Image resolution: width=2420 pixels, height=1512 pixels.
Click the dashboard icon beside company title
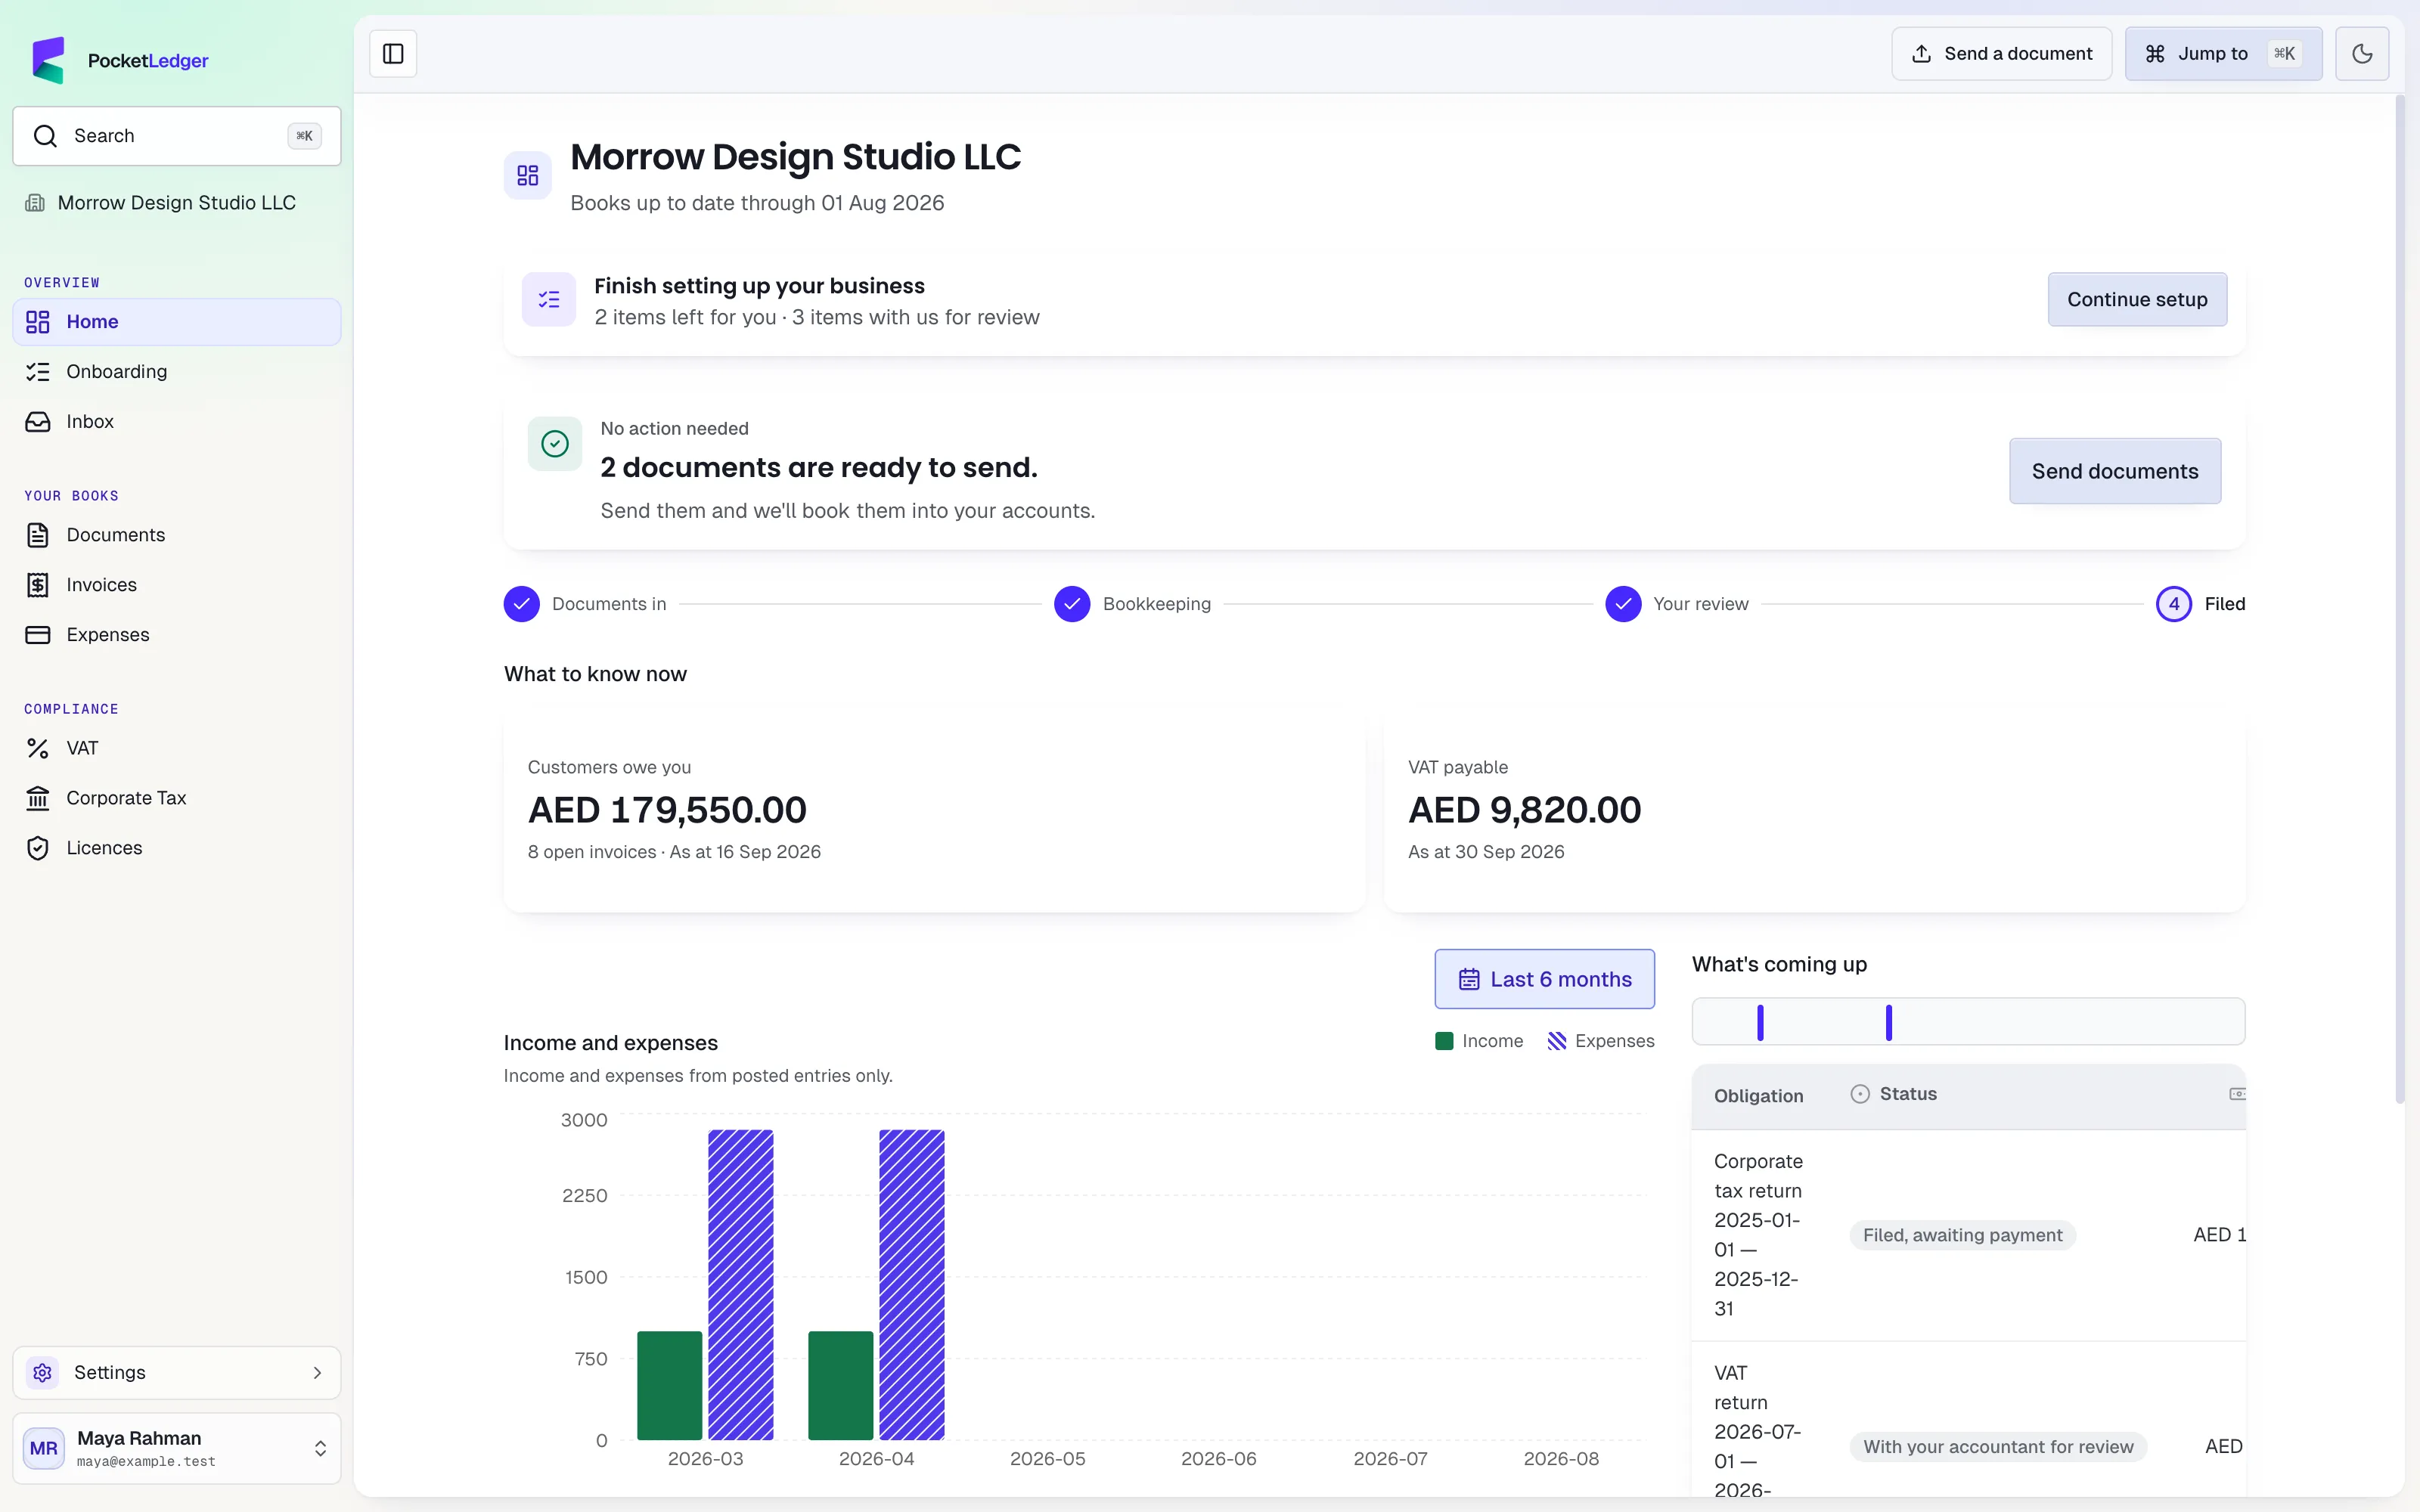528,176
